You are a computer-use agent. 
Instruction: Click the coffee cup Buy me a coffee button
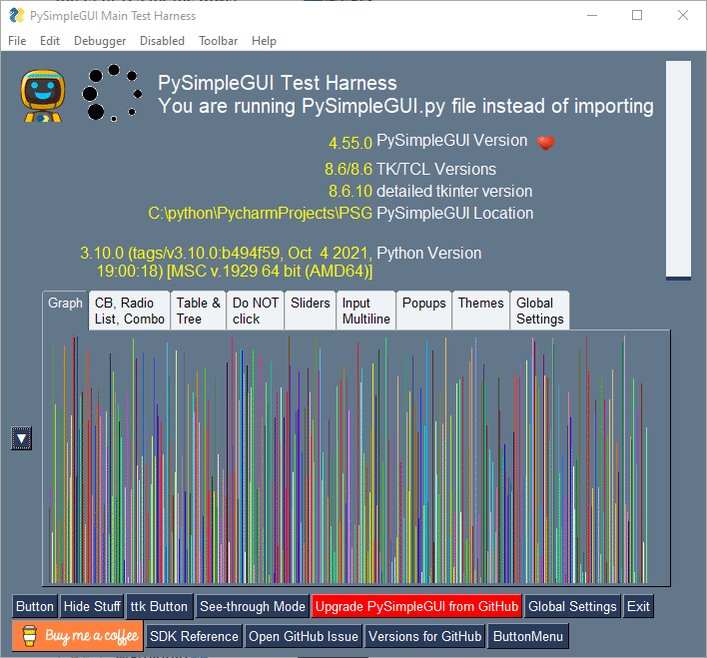click(x=78, y=636)
